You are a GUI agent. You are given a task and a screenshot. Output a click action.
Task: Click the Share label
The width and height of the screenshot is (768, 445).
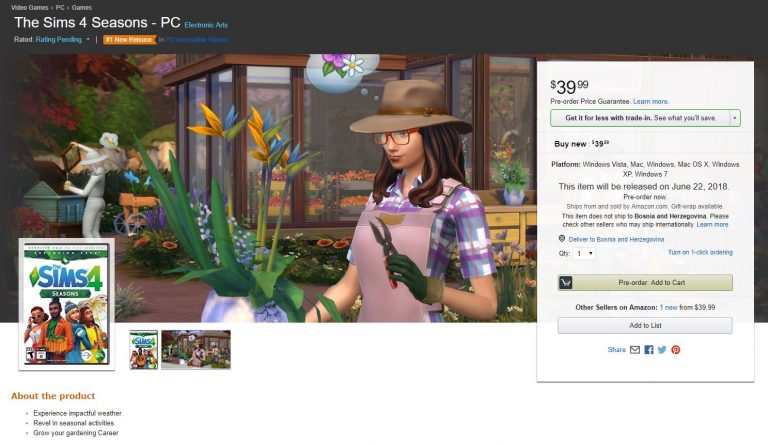[x=617, y=350]
